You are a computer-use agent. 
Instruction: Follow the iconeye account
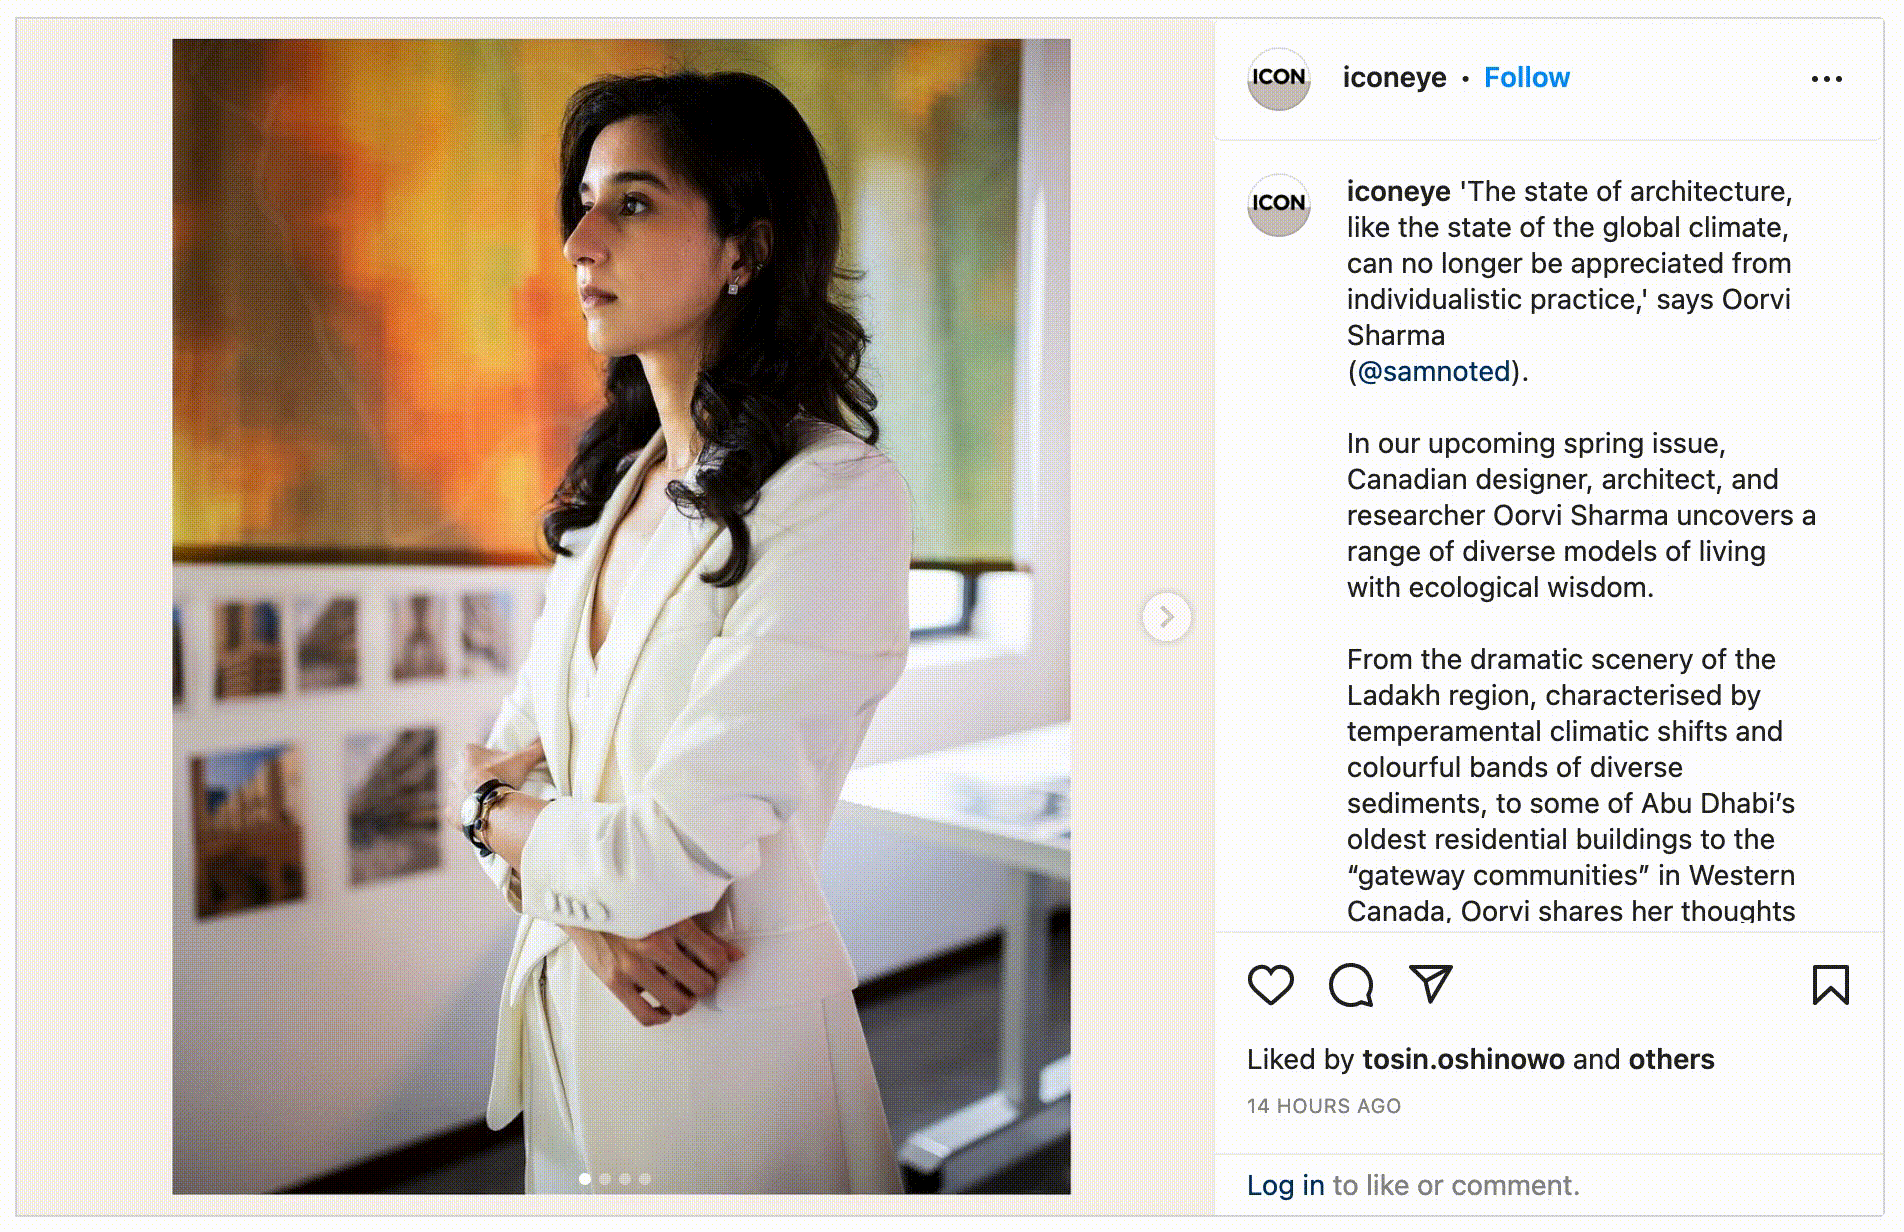[1526, 78]
